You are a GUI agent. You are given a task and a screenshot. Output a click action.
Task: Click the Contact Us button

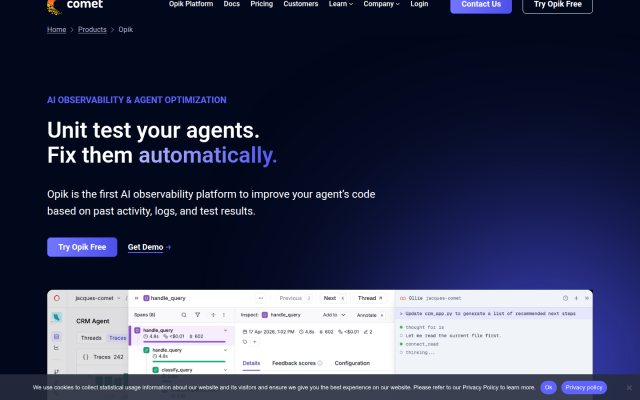point(481,5)
